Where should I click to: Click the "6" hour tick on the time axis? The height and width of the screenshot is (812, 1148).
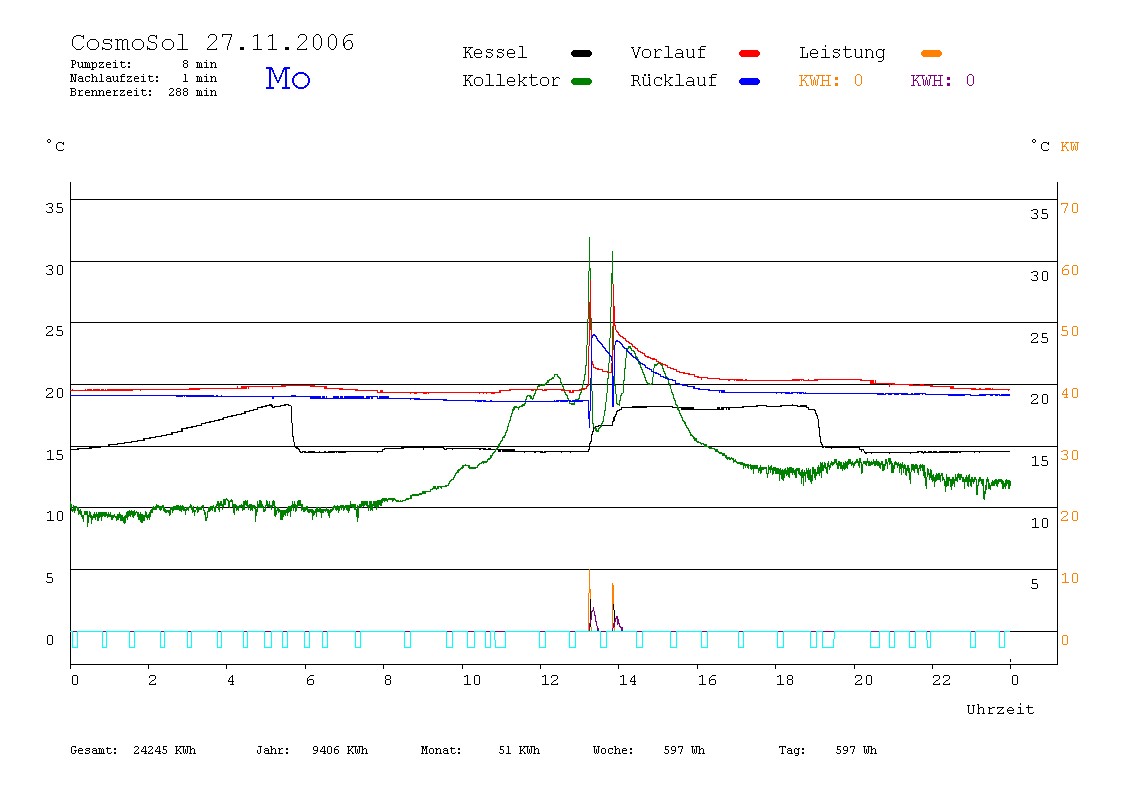coord(310,680)
